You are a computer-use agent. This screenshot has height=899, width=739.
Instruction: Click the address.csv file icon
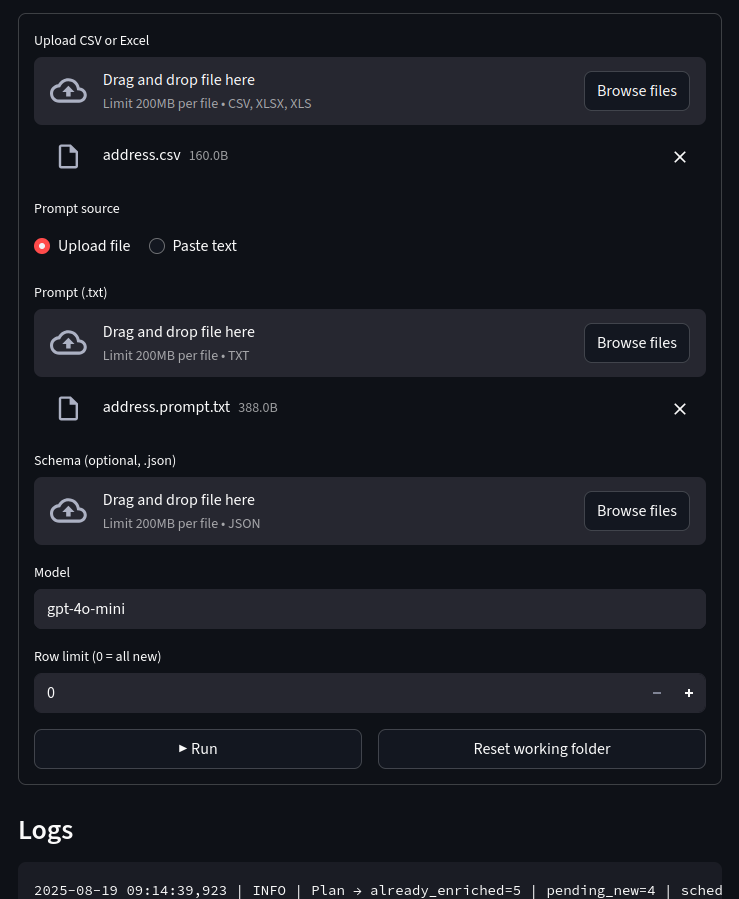click(x=68, y=156)
